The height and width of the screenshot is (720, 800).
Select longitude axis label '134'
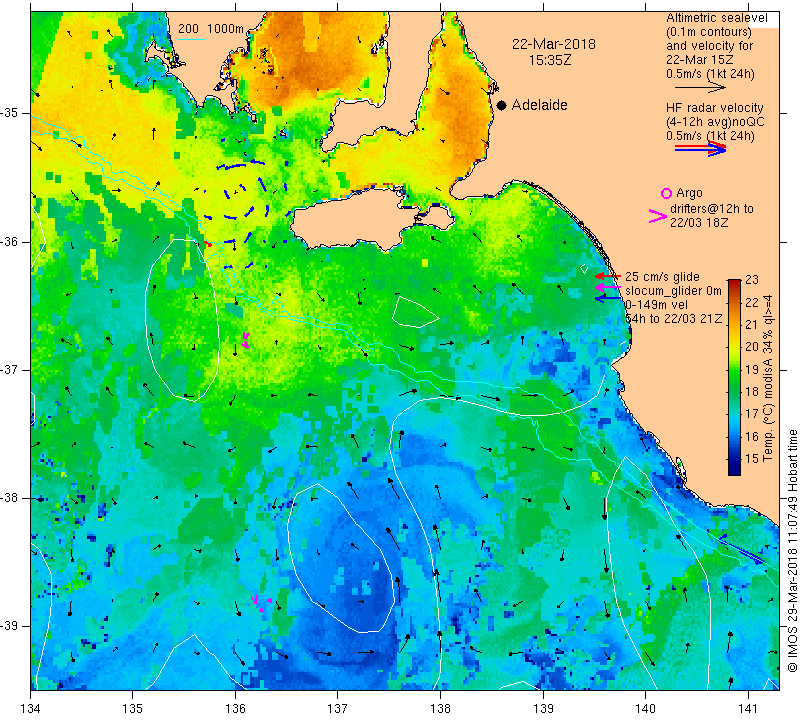[31, 708]
